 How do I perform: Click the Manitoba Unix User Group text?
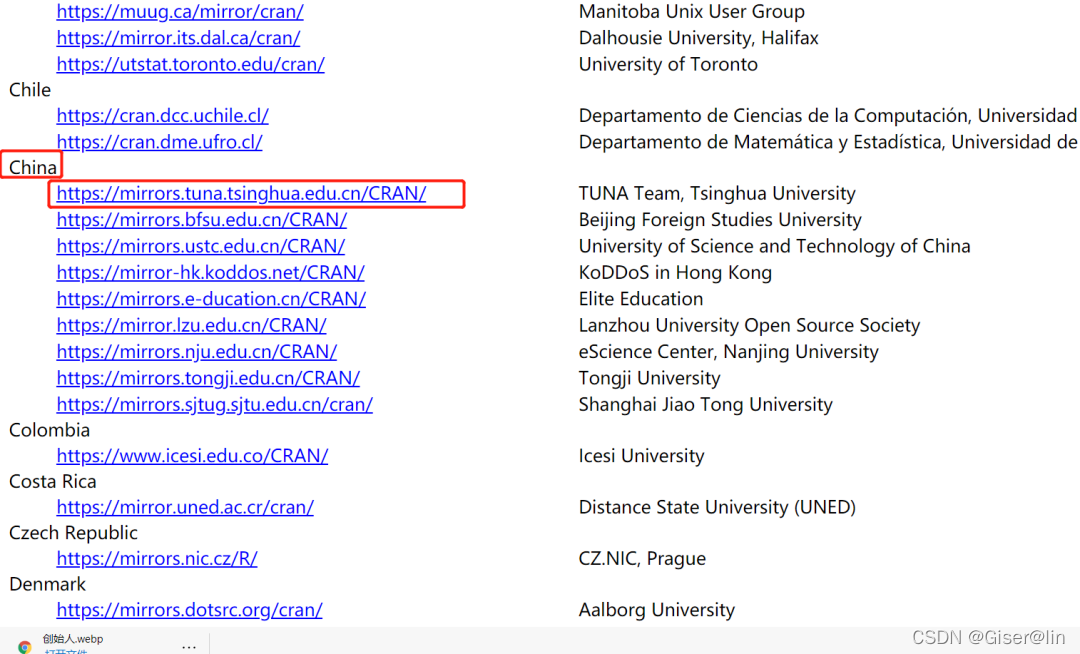click(x=692, y=12)
